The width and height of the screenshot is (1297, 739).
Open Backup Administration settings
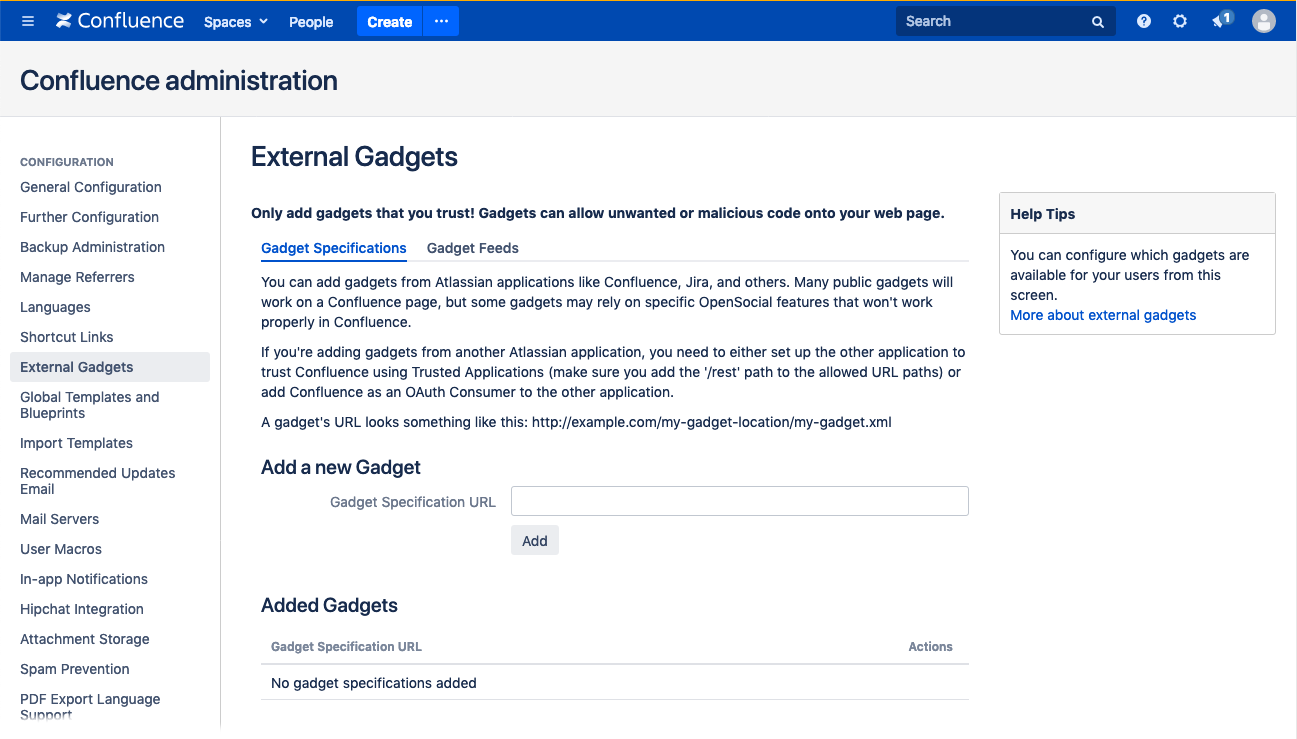click(x=92, y=247)
